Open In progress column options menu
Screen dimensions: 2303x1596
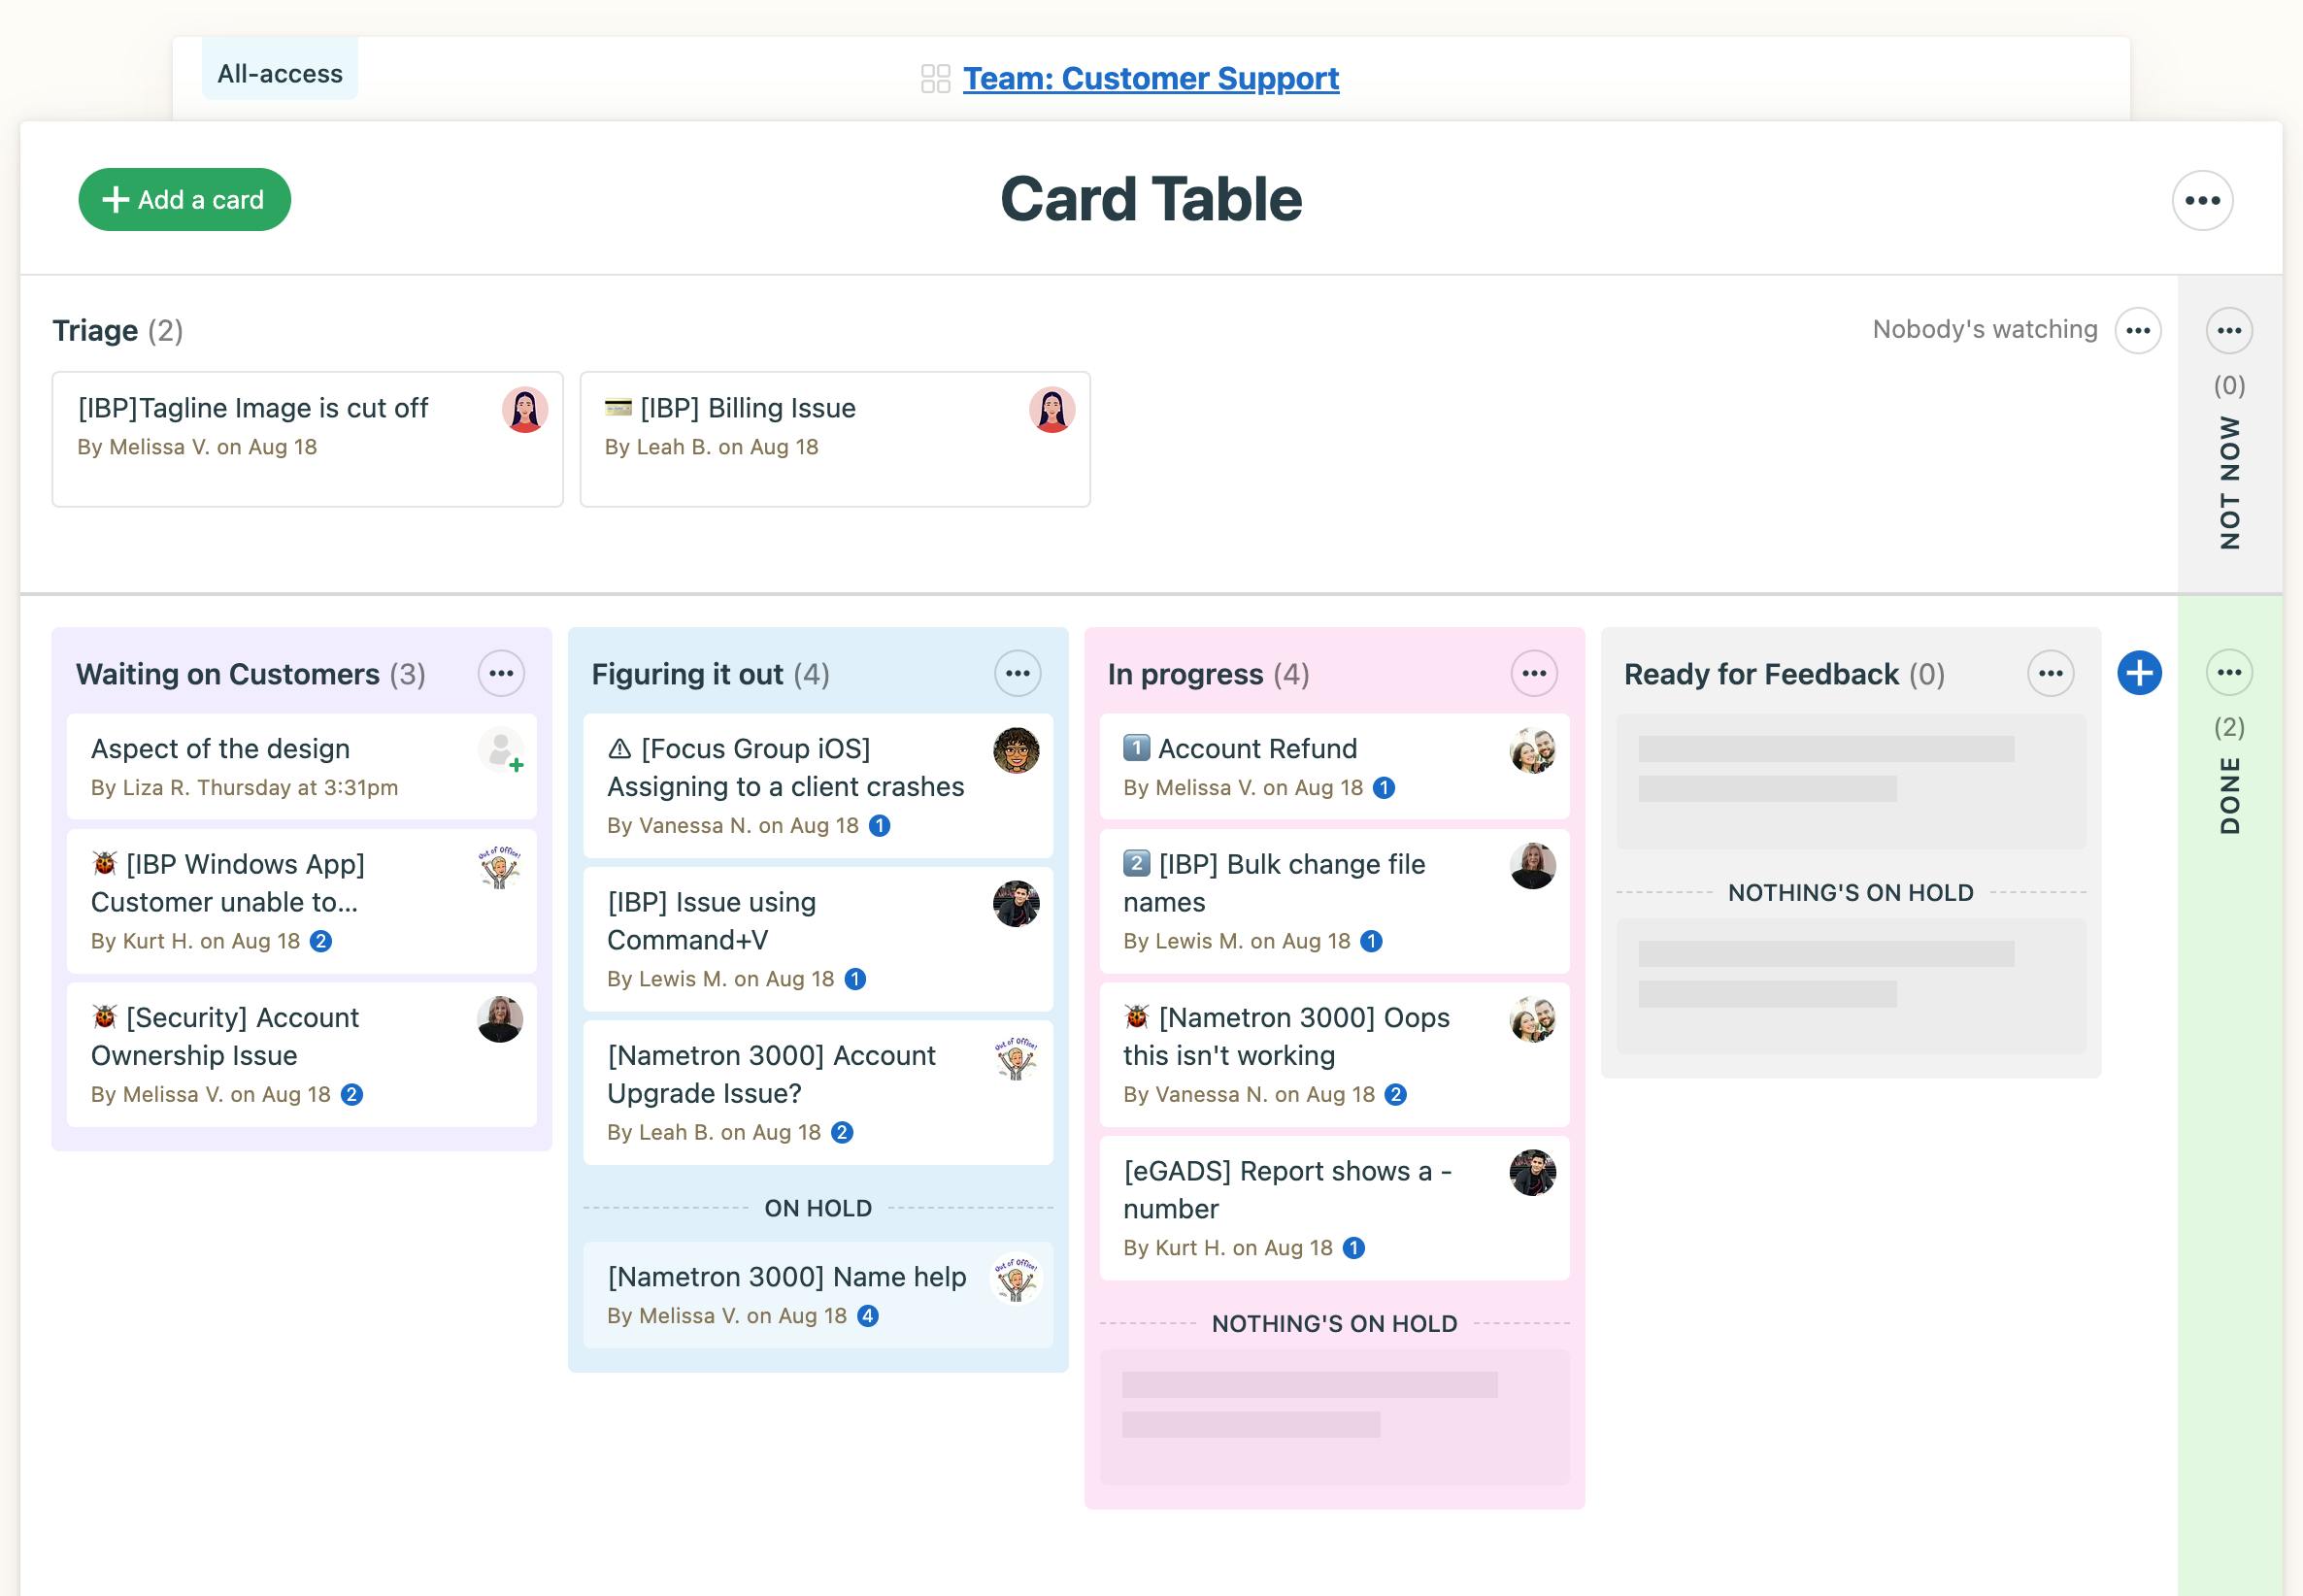coord(1534,674)
